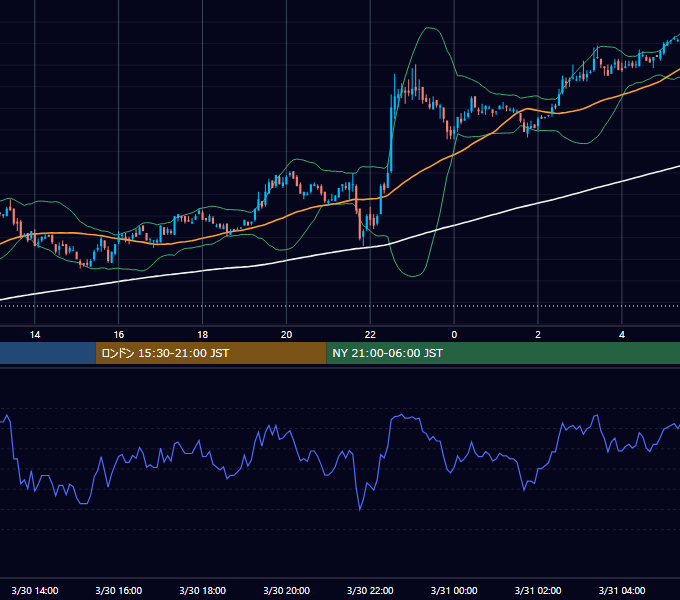Image resolution: width=680 pixels, height=600 pixels.
Task: Click the 18 hour axis label
Action: pos(203,335)
